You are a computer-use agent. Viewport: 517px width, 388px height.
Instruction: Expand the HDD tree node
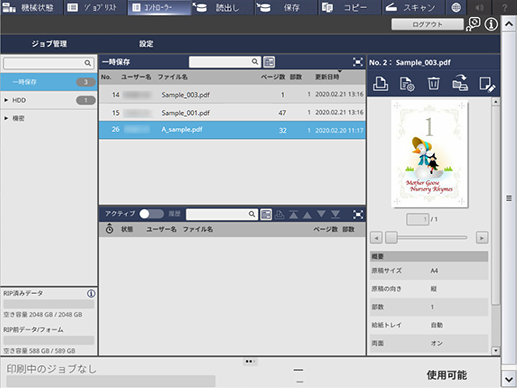tap(6, 100)
